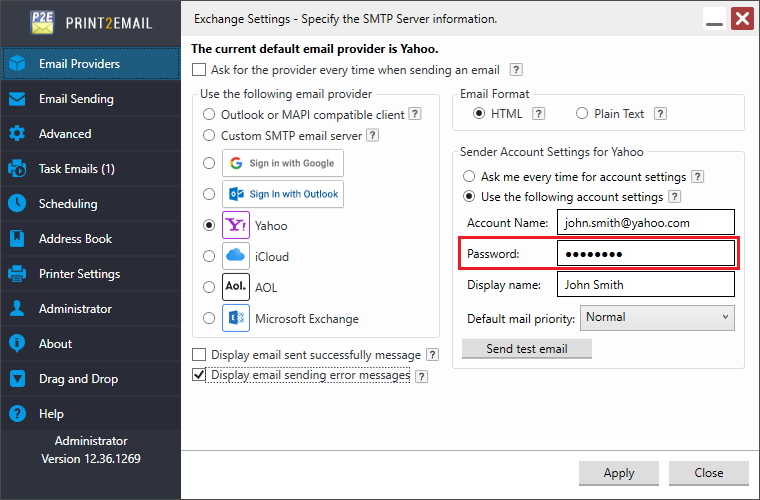Open the Scheduling section in sidebar

click(x=68, y=204)
